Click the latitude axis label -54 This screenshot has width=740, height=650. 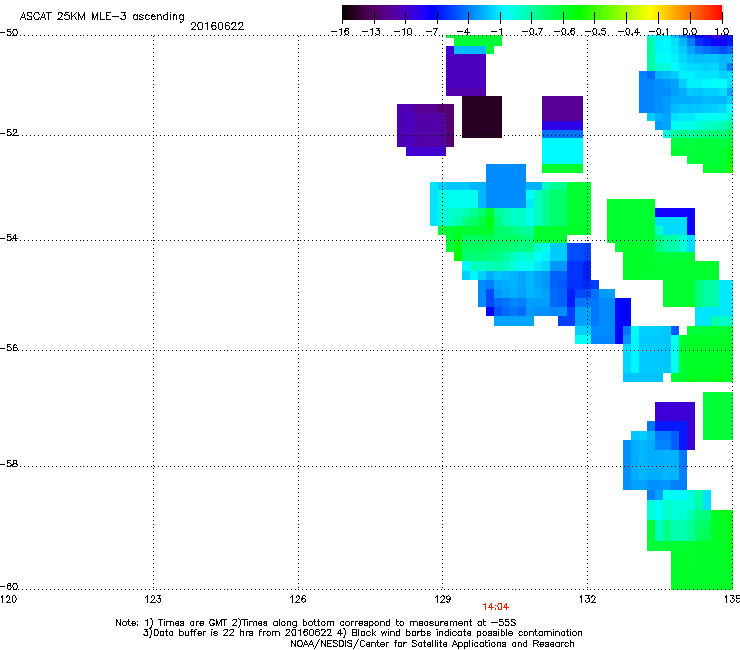pyautogui.click(x=9, y=237)
